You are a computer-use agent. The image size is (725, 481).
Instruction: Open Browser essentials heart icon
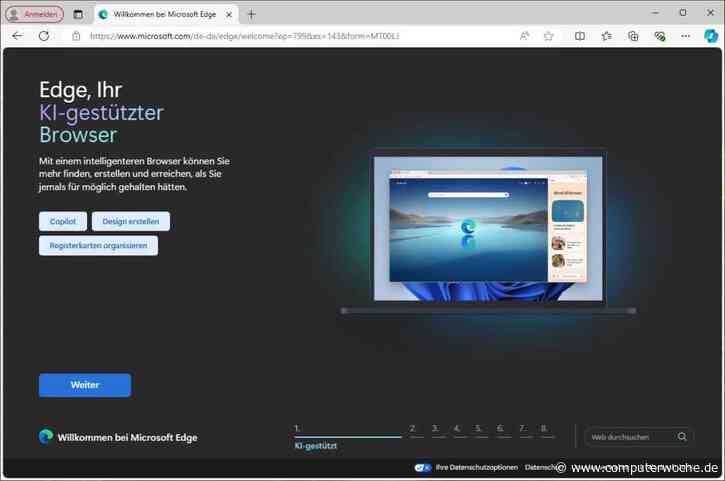click(660, 36)
